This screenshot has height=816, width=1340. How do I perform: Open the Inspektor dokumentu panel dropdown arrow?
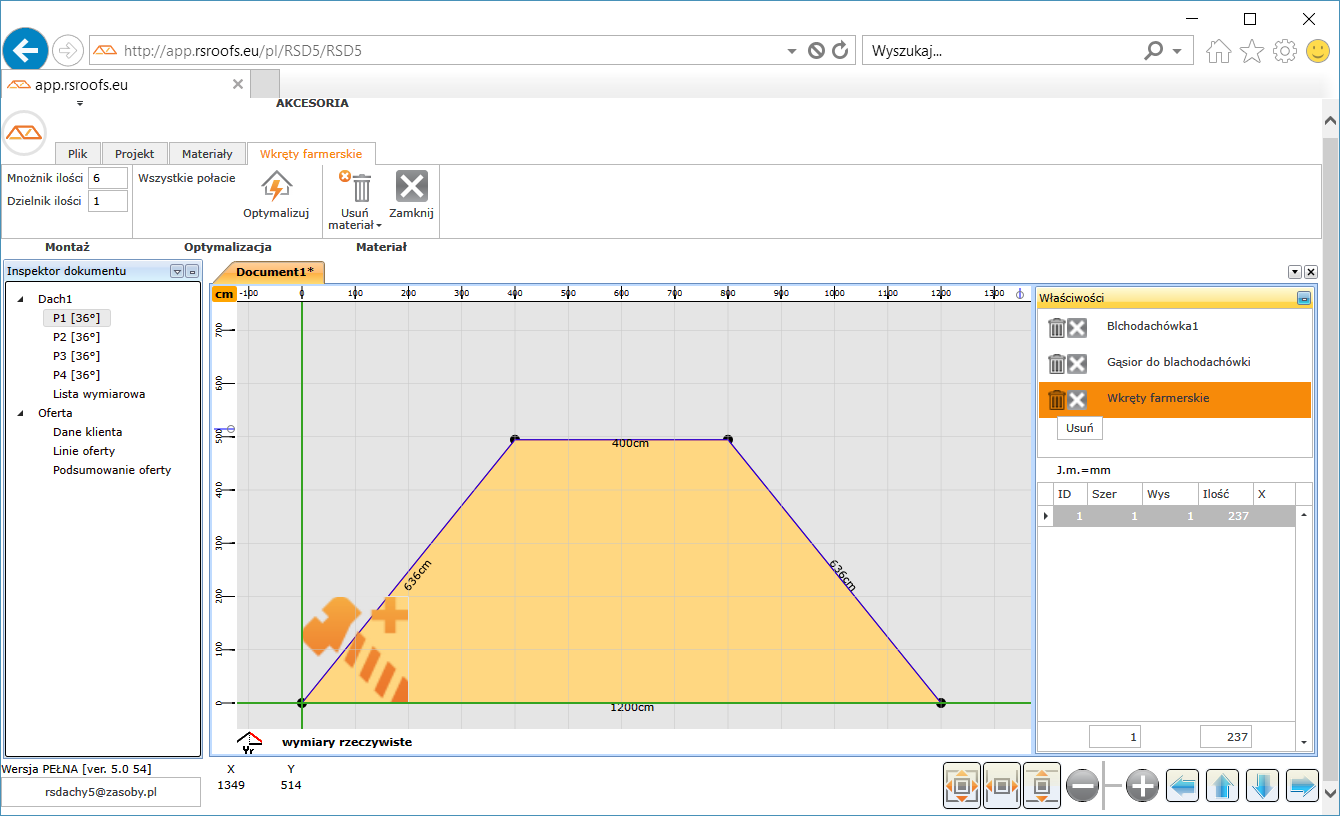point(177,271)
